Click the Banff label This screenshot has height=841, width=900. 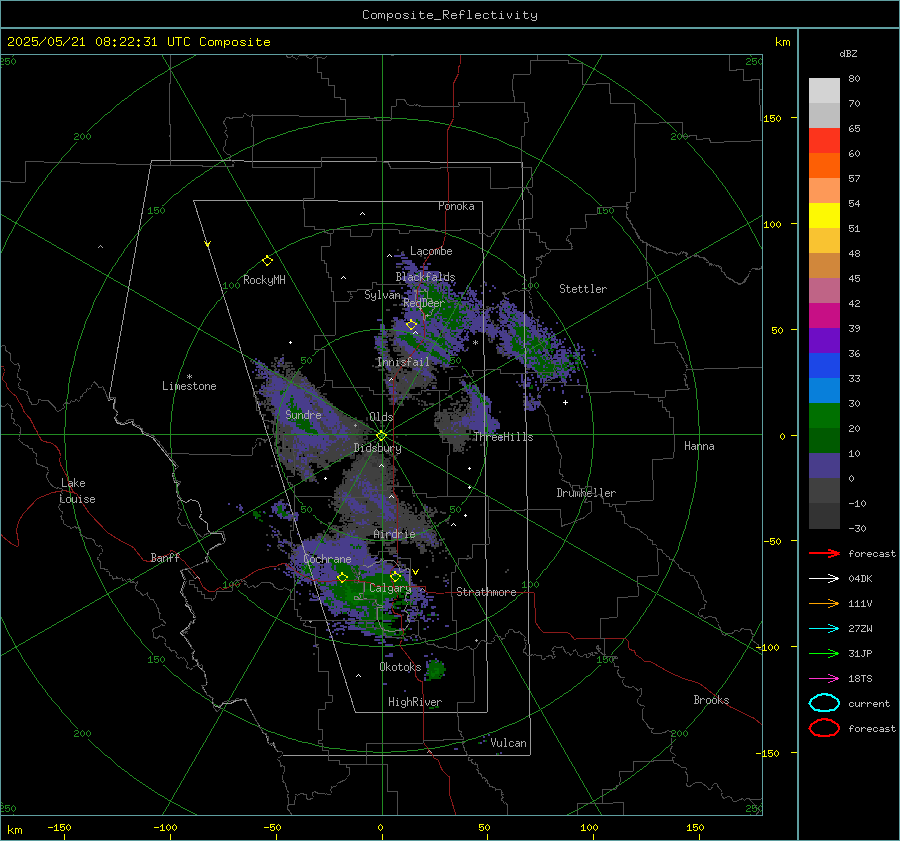click(165, 558)
